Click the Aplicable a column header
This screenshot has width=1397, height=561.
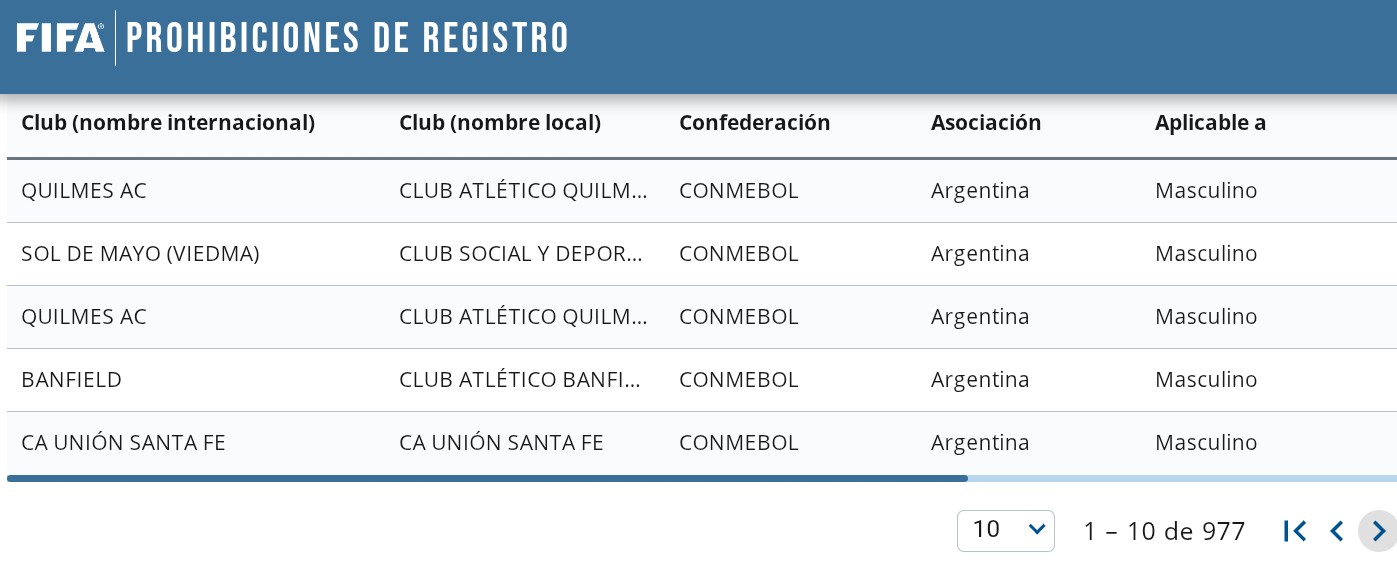click(x=1210, y=123)
